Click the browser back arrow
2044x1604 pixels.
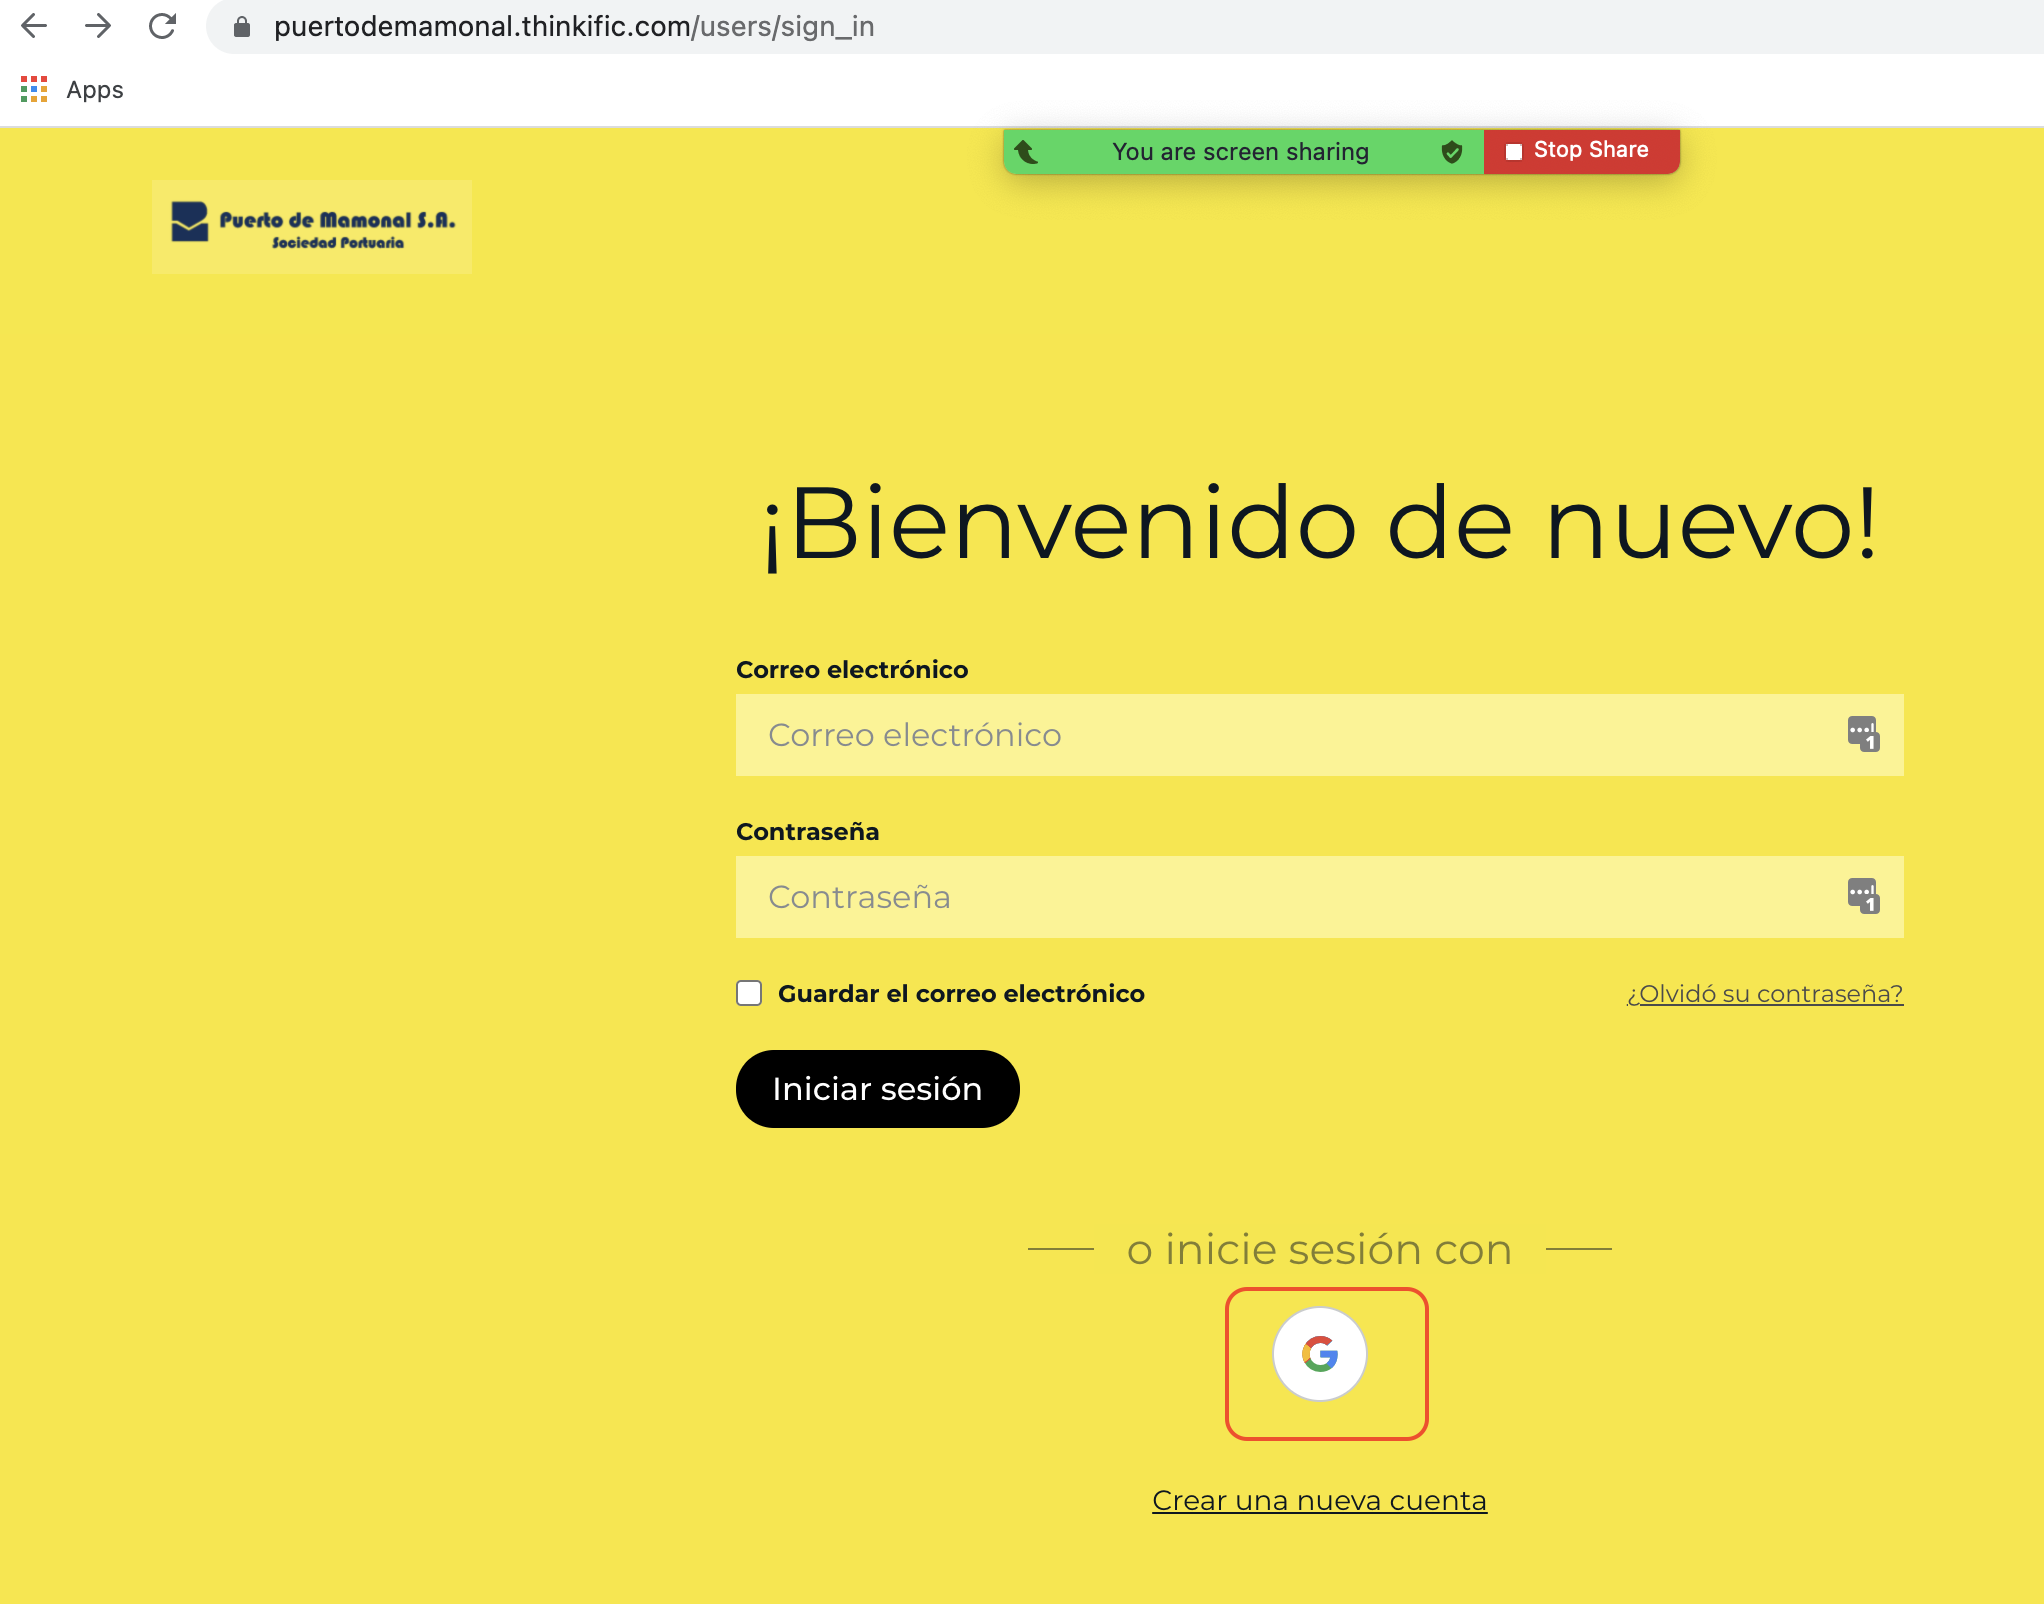tap(34, 26)
